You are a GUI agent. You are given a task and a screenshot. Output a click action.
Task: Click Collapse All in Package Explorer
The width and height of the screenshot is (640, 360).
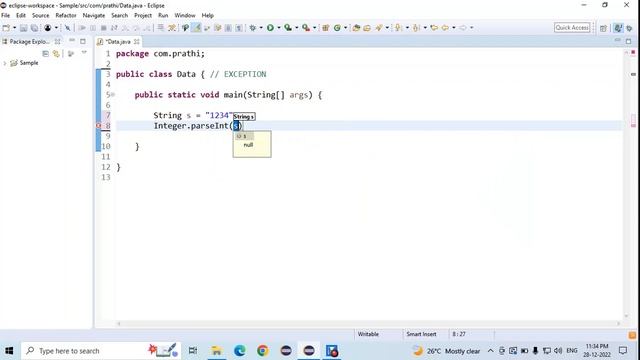click(45, 54)
